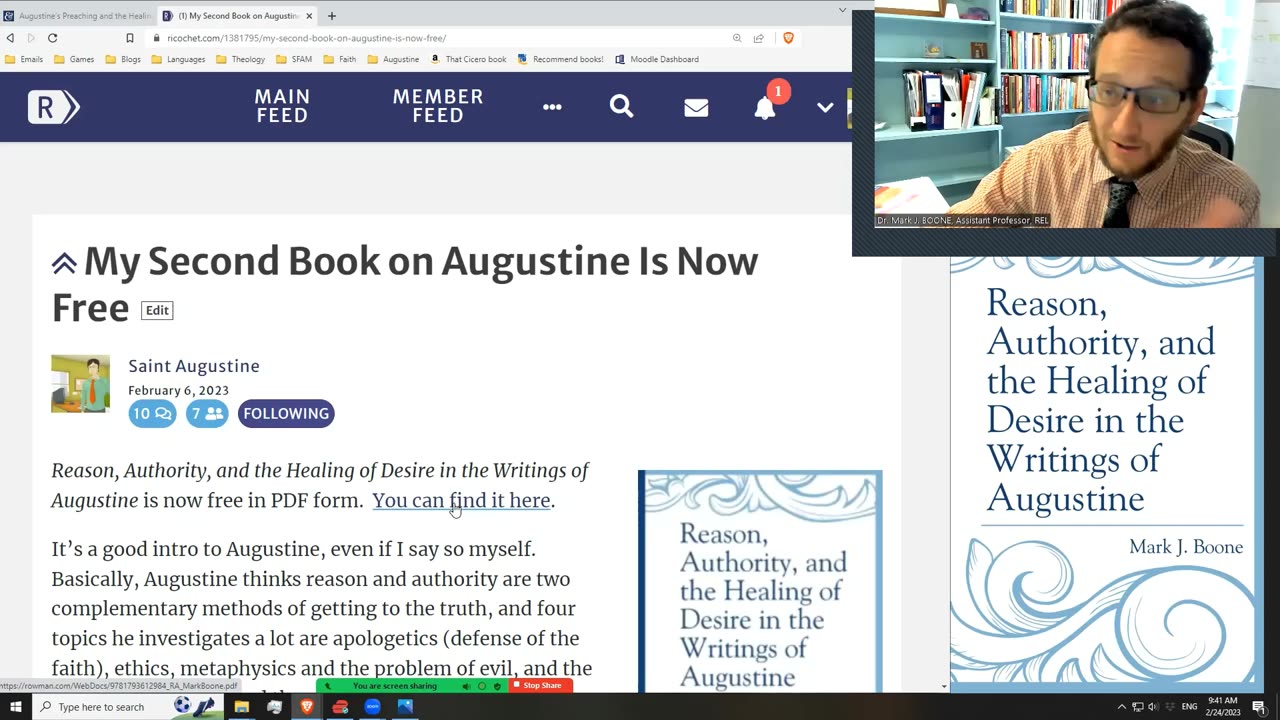The width and height of the screenshot is (1280, 720).
Task: Click the Windows Start button
Action: click(15, 707)
